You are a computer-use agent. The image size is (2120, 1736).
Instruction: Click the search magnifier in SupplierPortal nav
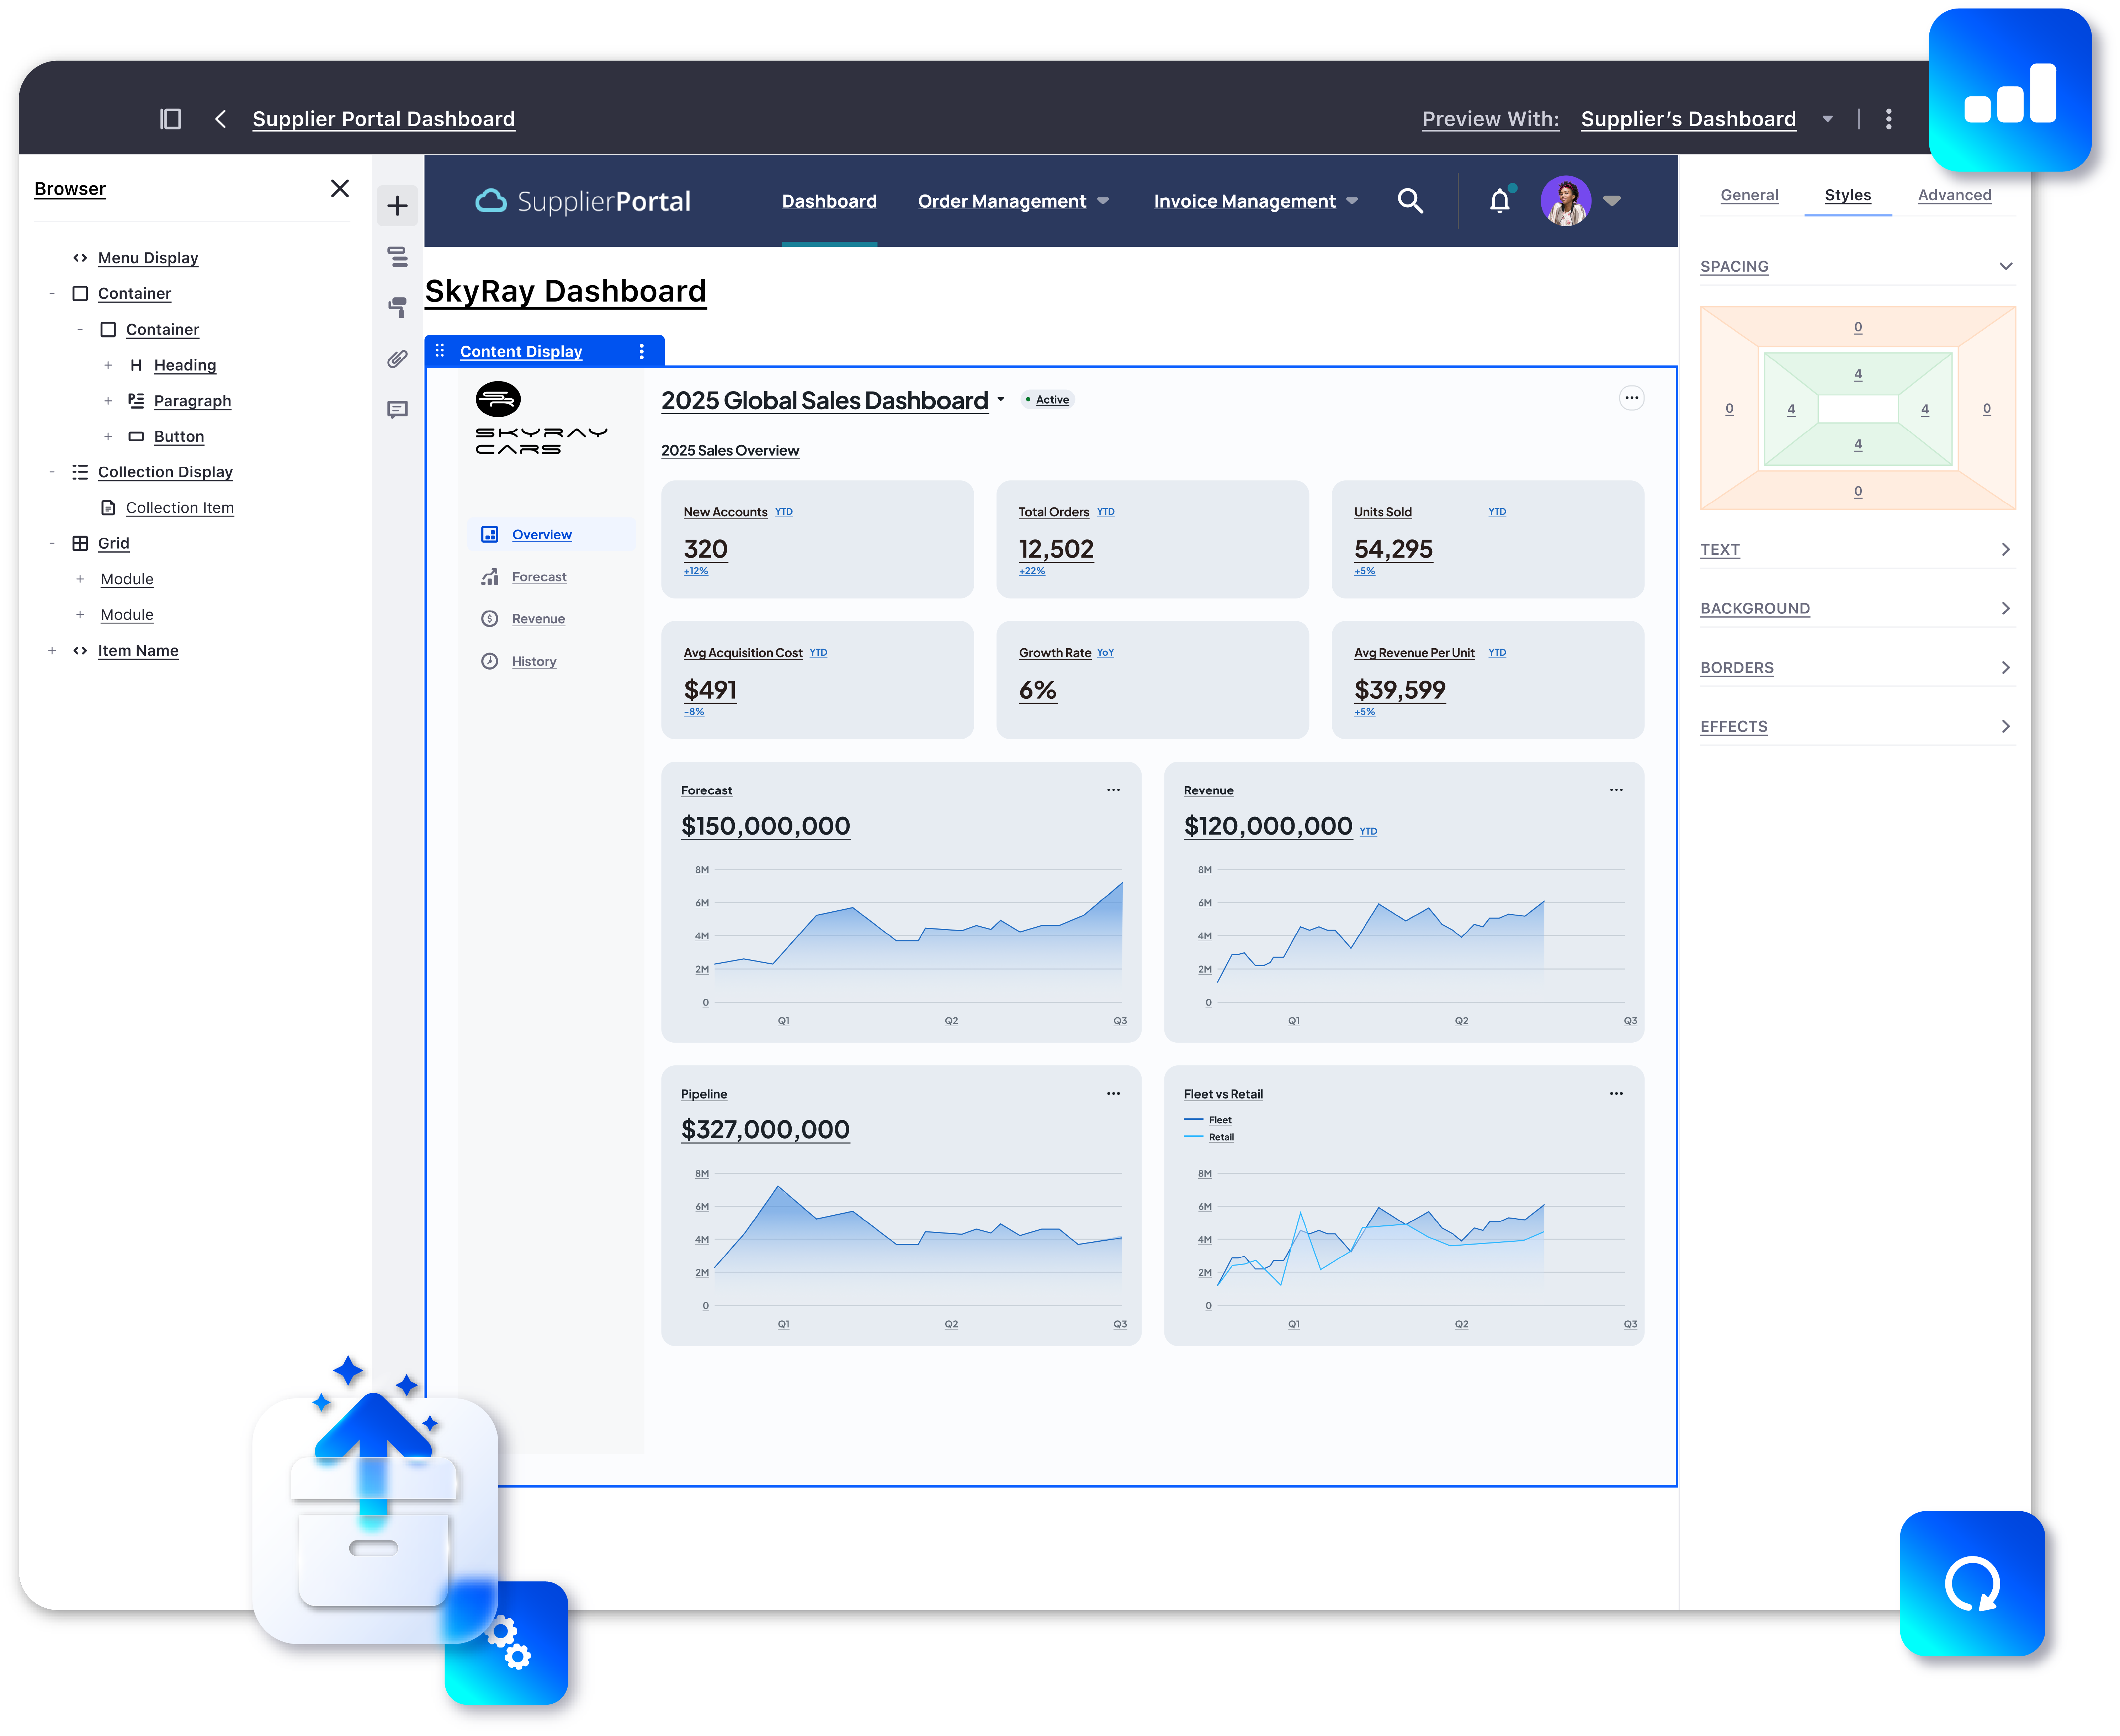coord(1410,201)
